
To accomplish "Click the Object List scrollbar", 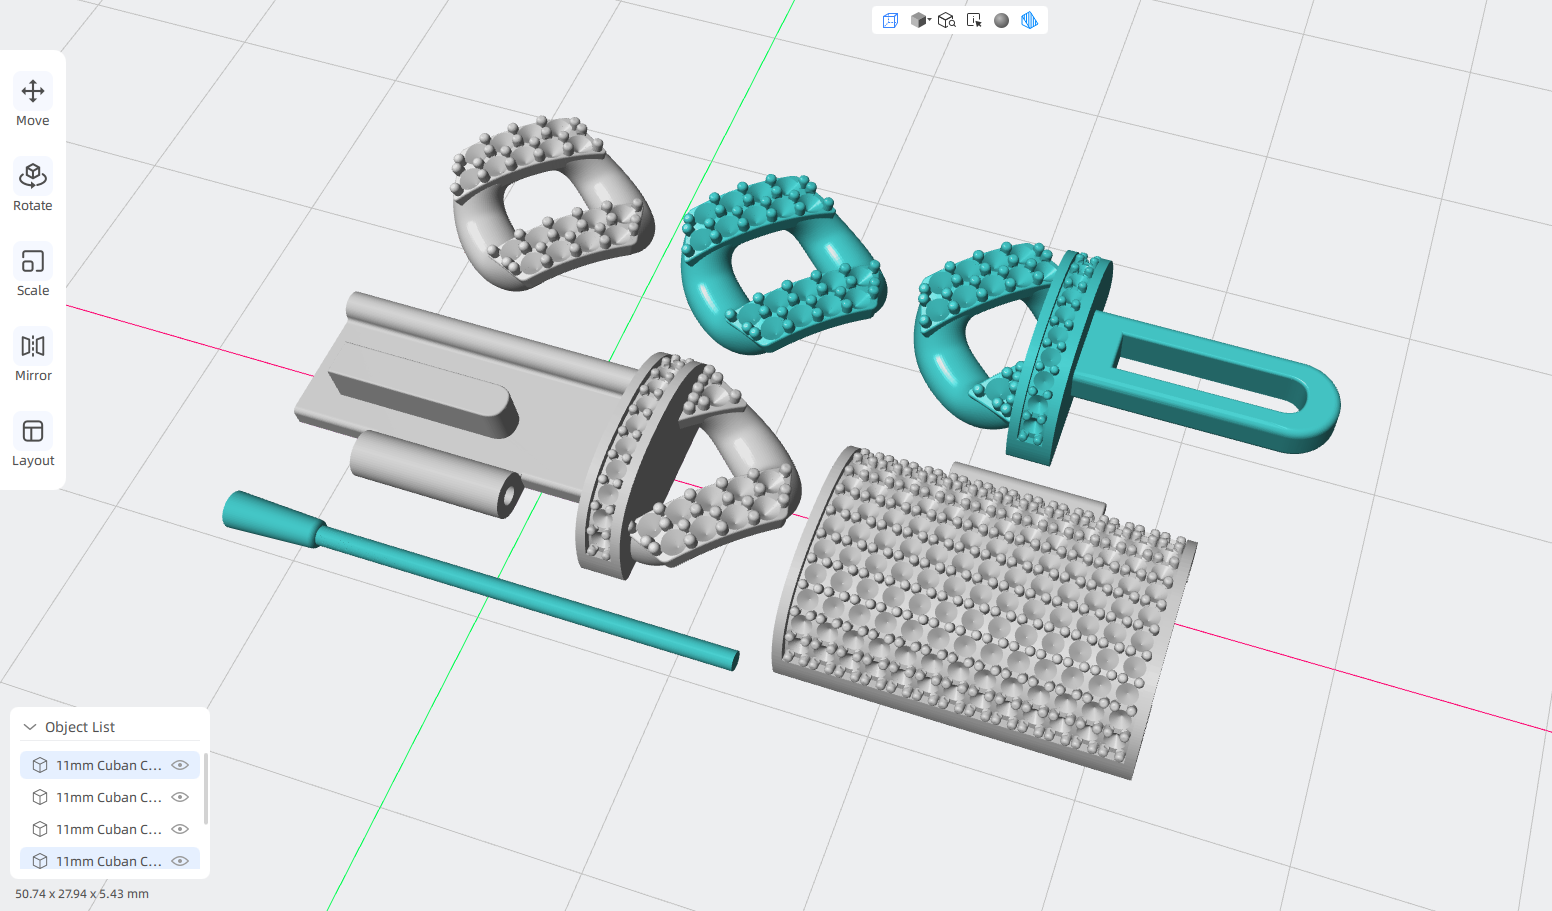I will coord(205,789).
